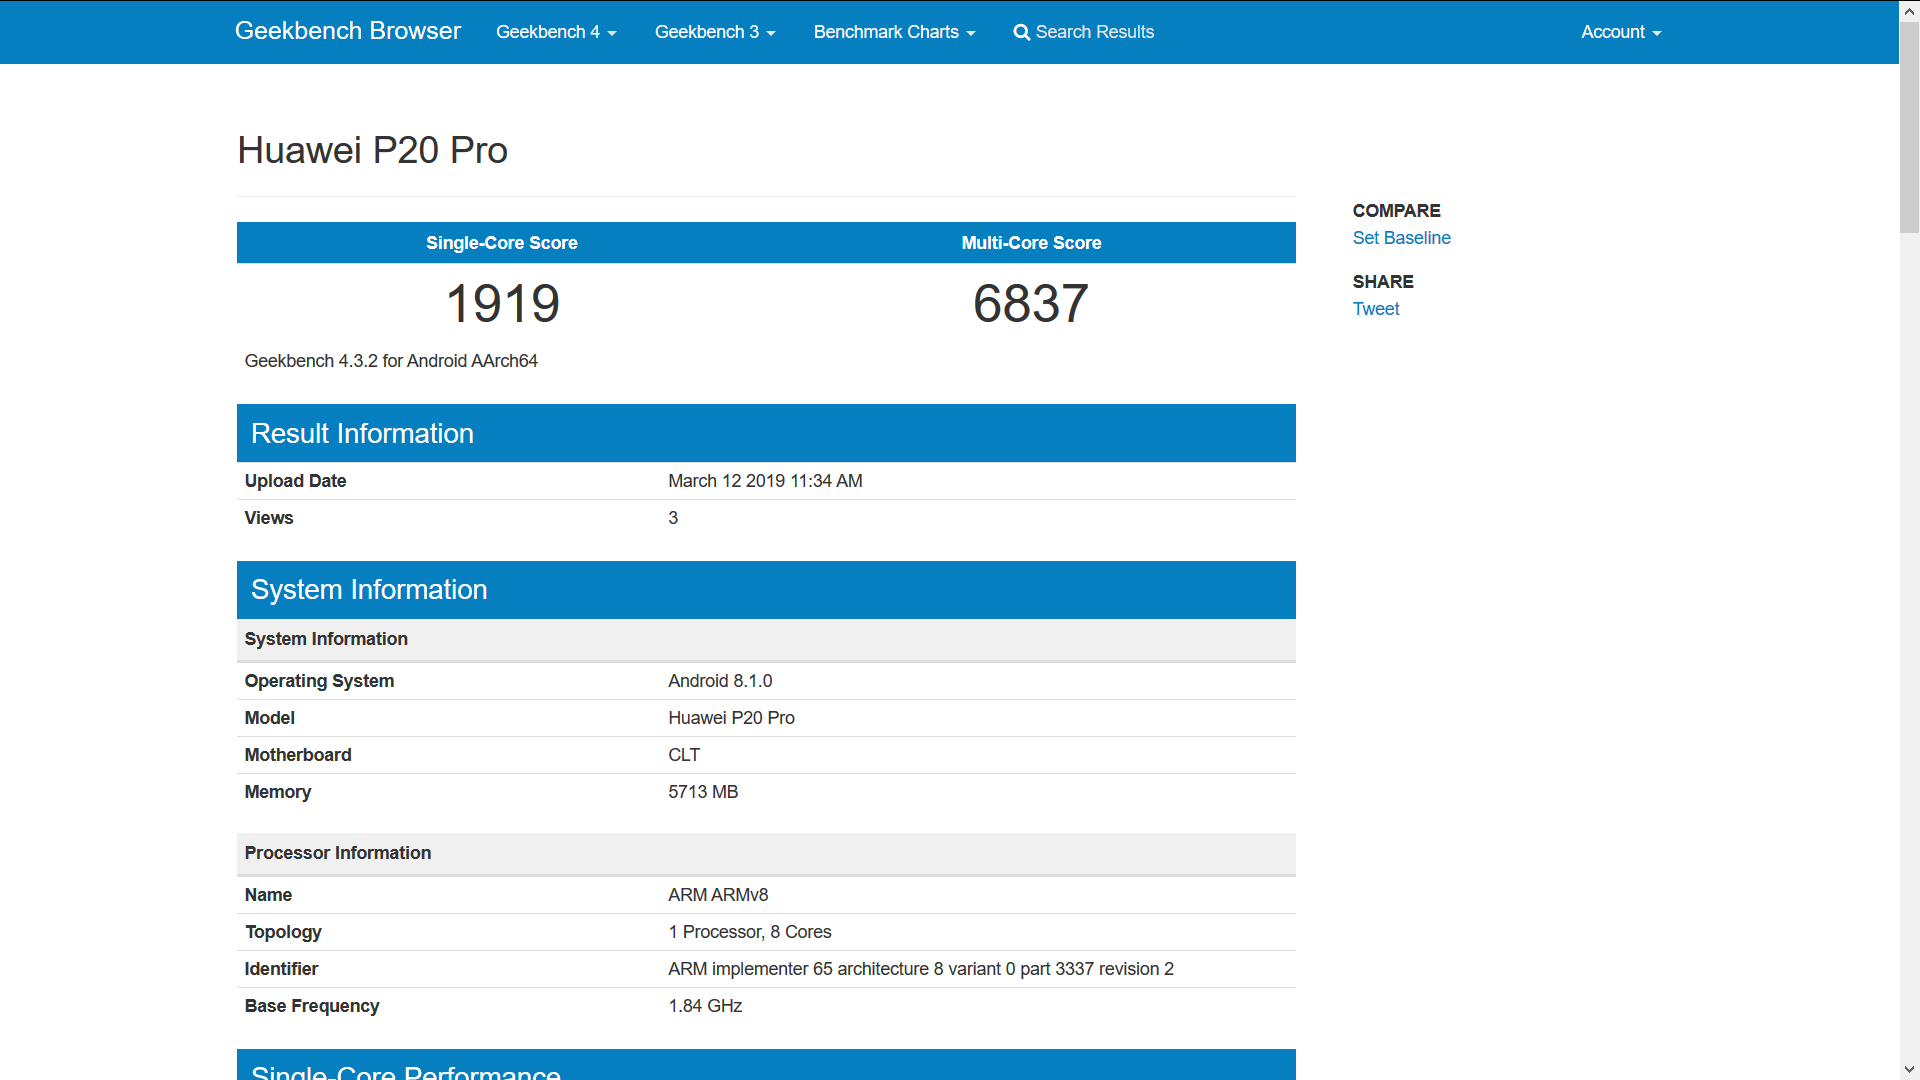Open the Account dropdown menu

coord(1621,32)
